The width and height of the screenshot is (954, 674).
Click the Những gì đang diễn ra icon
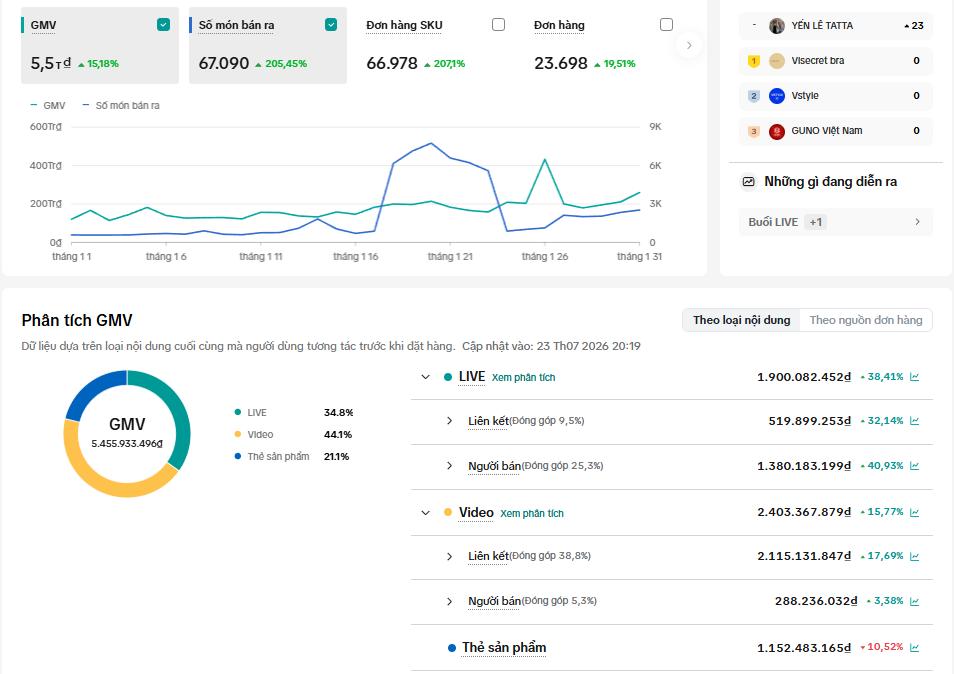pos(748,182)
